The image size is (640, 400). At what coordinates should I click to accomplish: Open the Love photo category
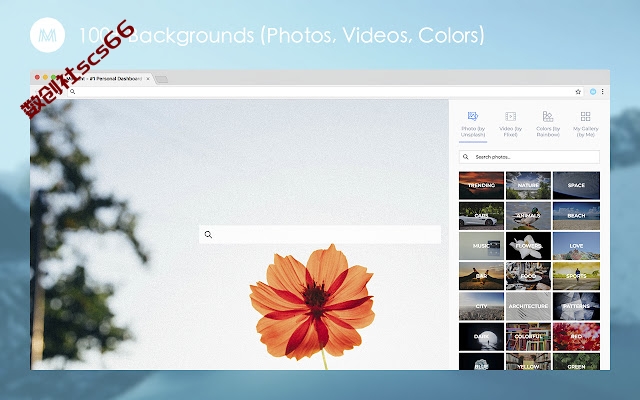576,246
